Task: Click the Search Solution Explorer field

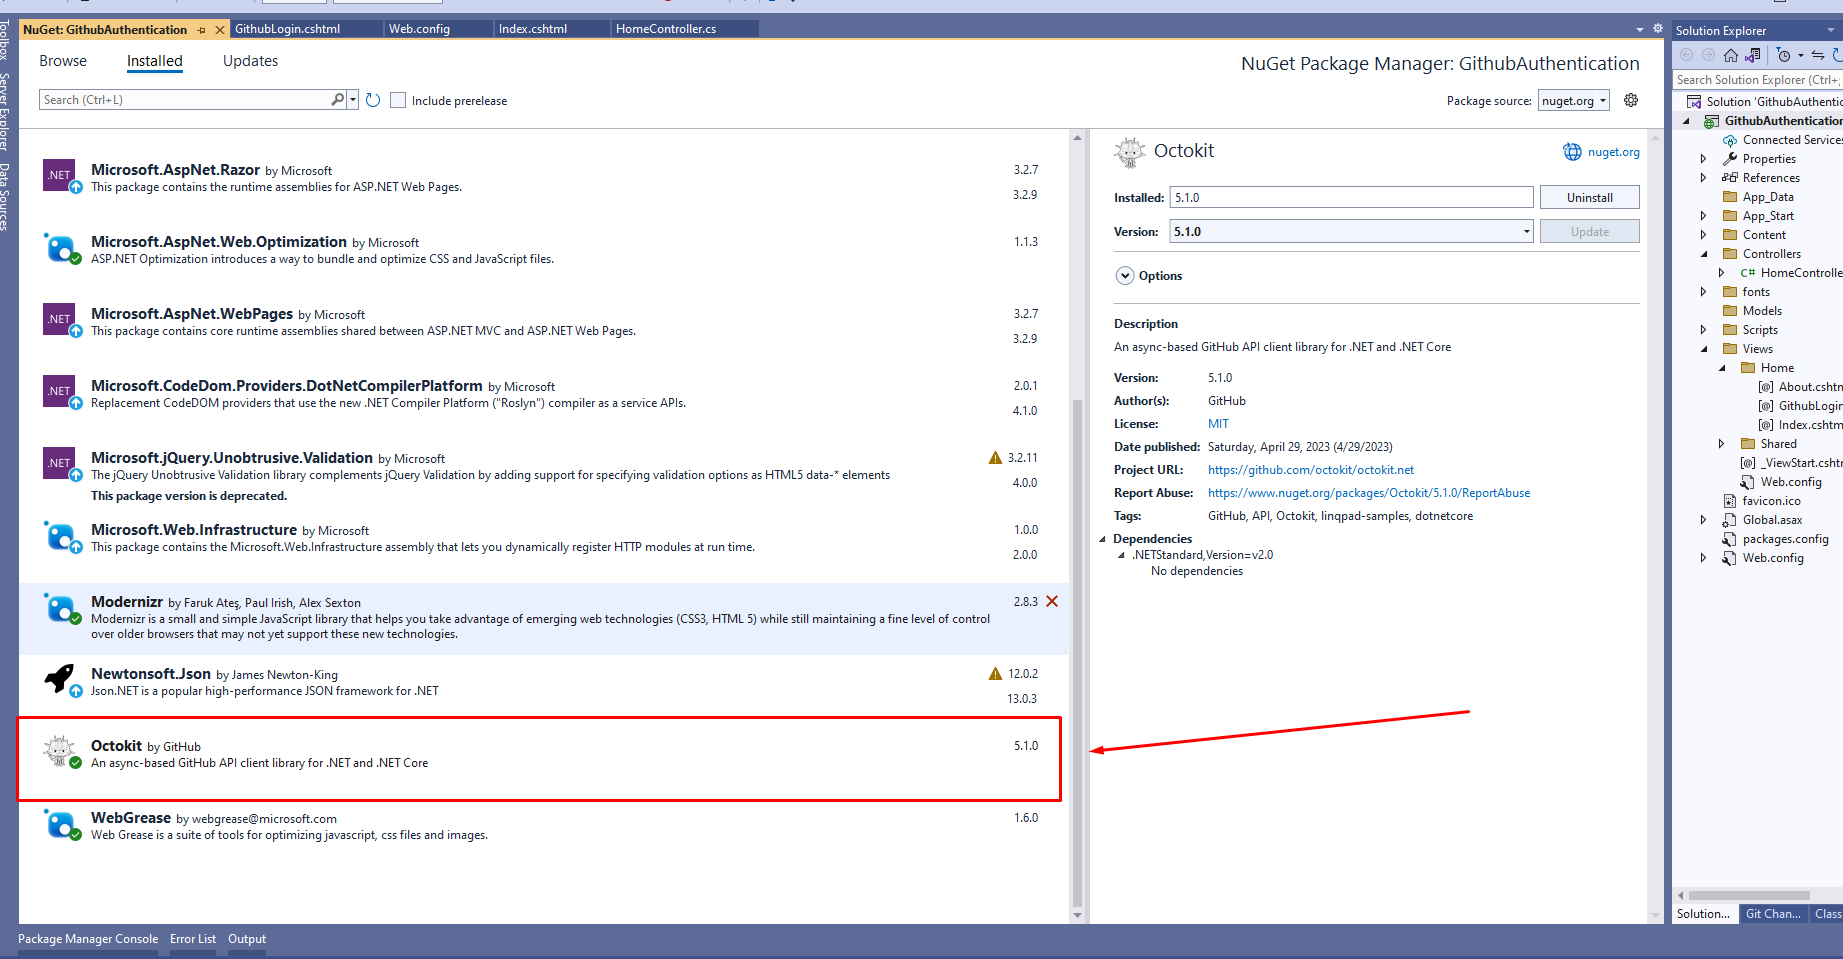Action: coord(1757,80)
